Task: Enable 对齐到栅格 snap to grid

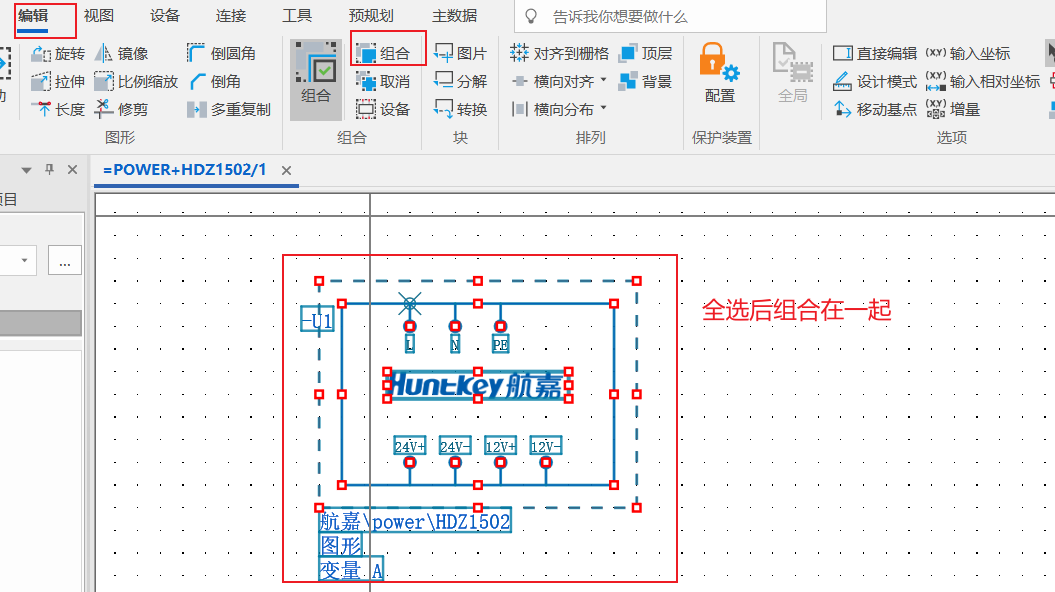Action: (559, 54)
